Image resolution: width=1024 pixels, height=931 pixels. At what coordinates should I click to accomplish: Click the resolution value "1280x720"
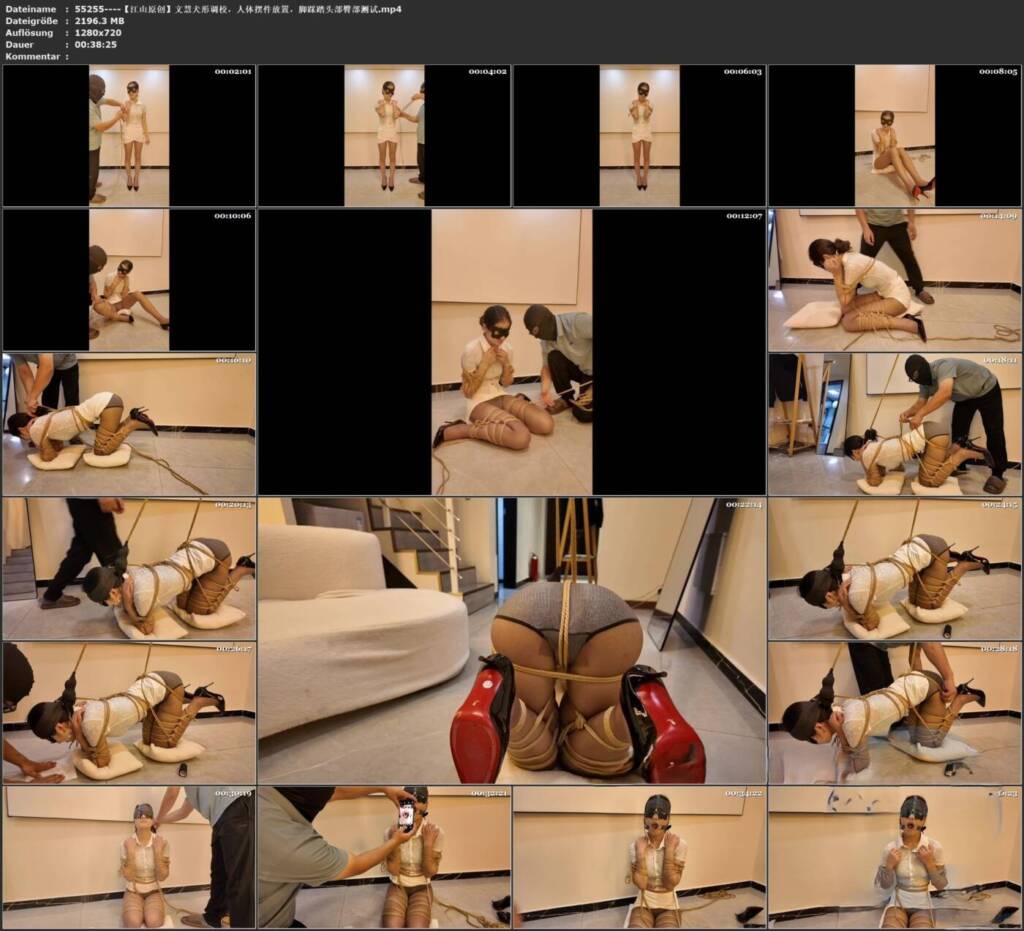pos(98,33)
